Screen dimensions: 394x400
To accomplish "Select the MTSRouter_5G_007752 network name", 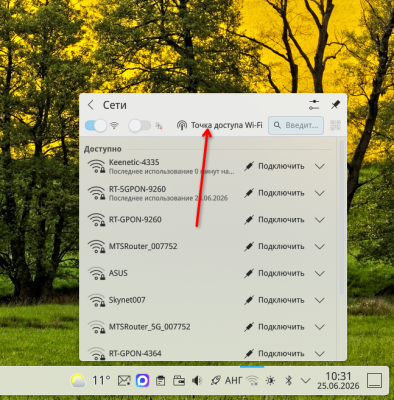I will click(150, 327).
